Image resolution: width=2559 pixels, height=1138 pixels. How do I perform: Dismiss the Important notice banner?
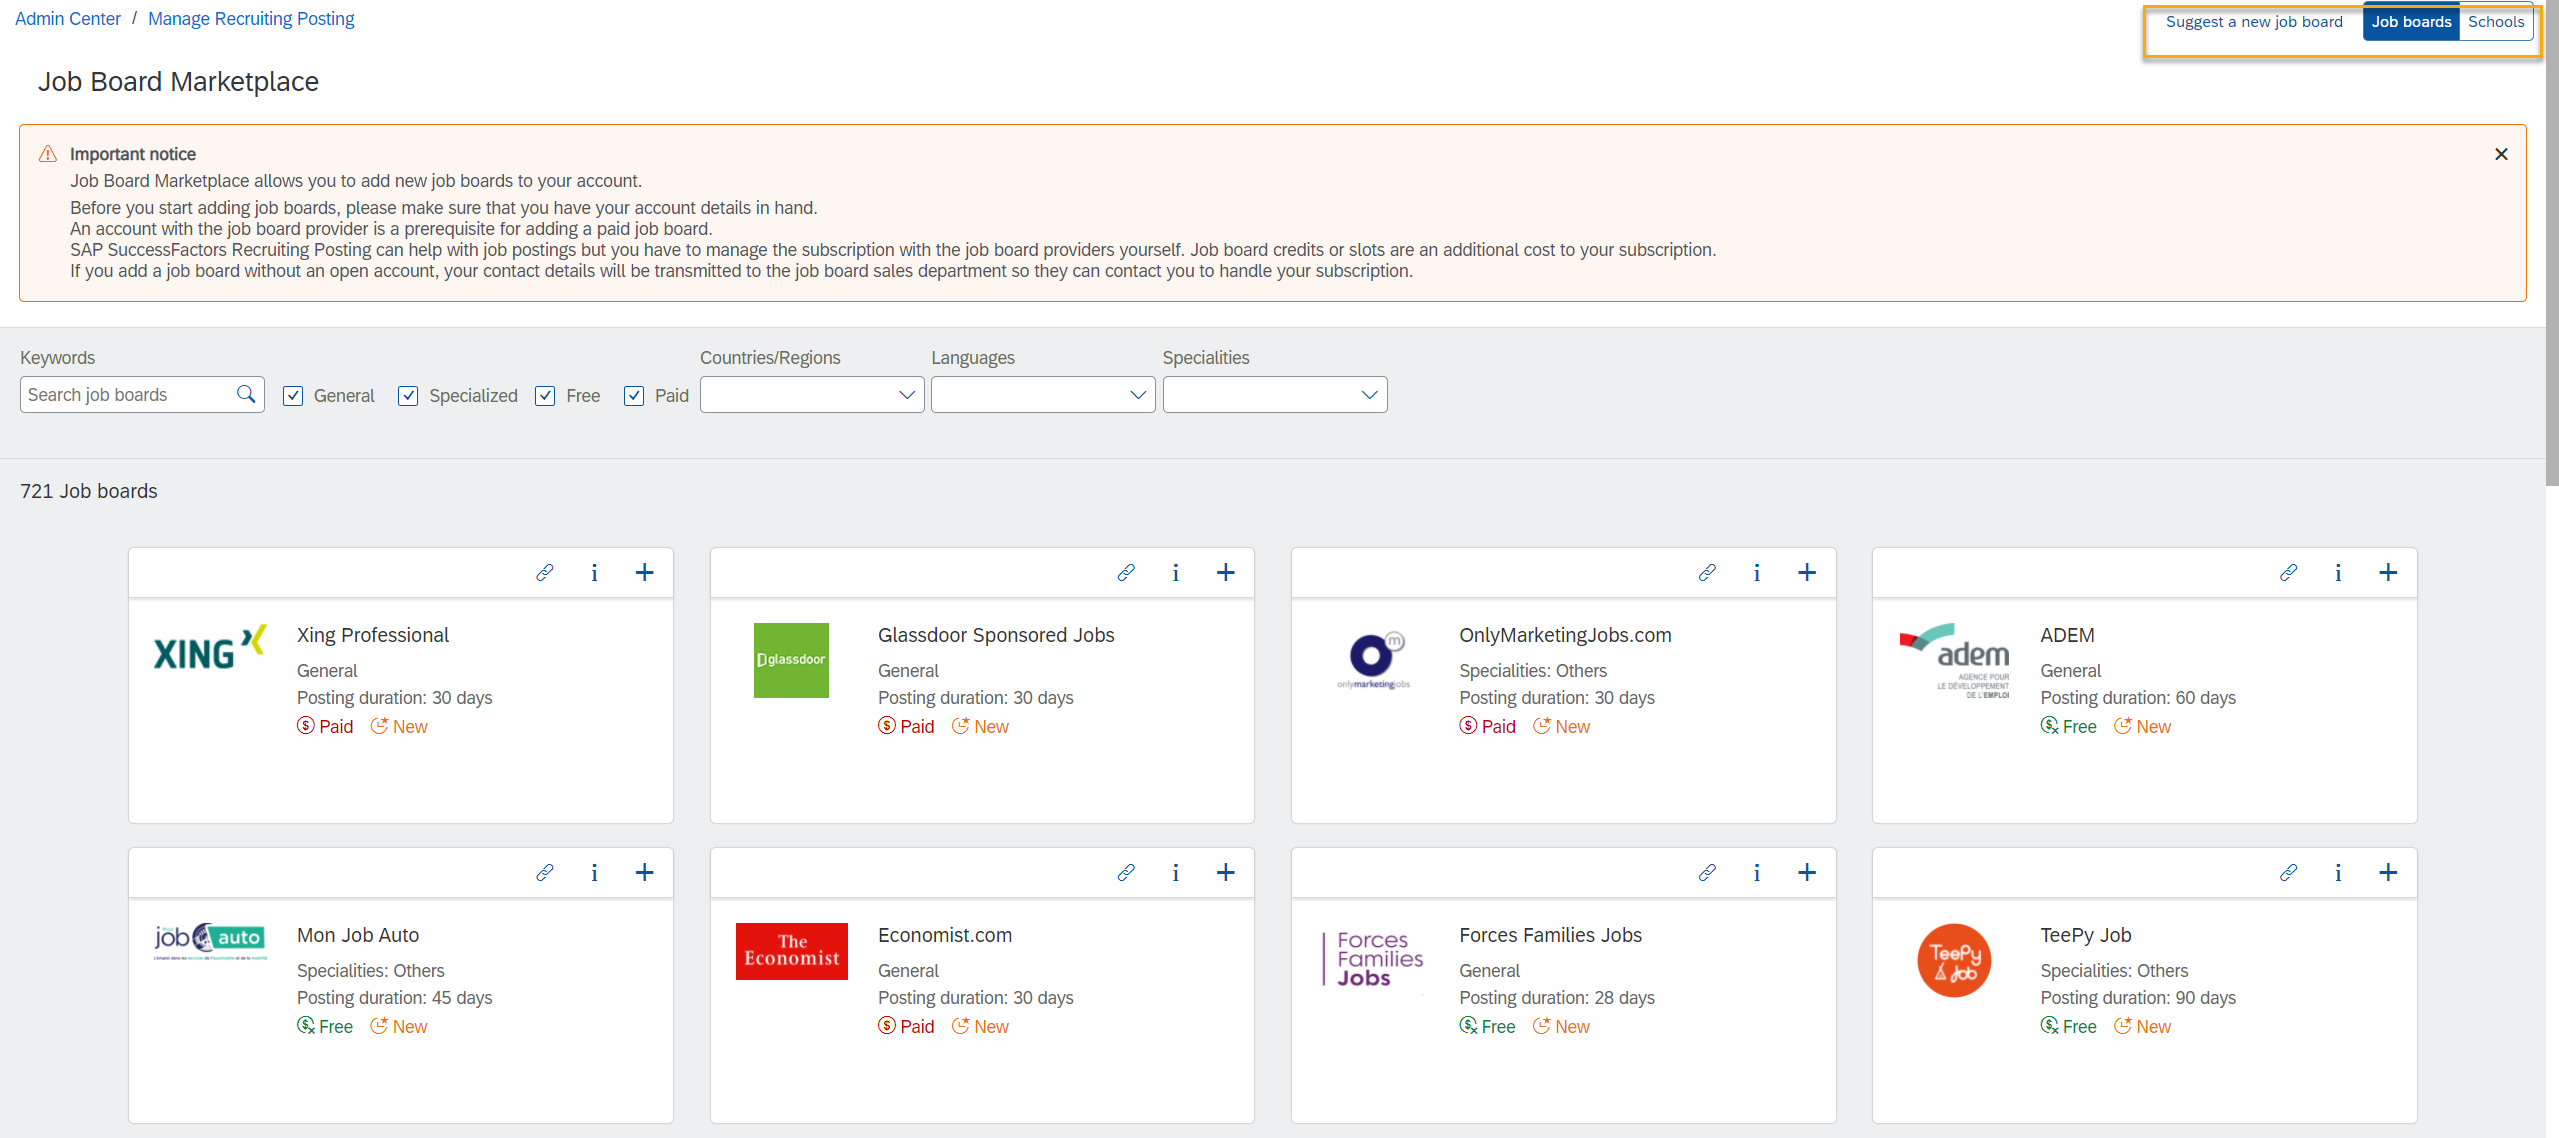coord(2501,154)
